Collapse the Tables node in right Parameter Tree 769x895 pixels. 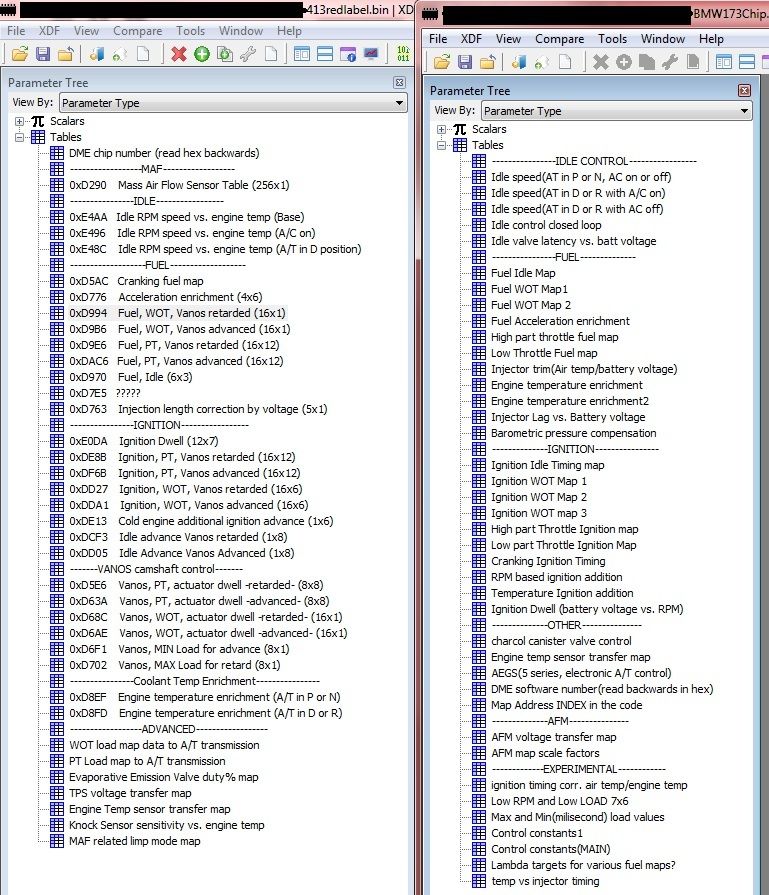(442, 145)
